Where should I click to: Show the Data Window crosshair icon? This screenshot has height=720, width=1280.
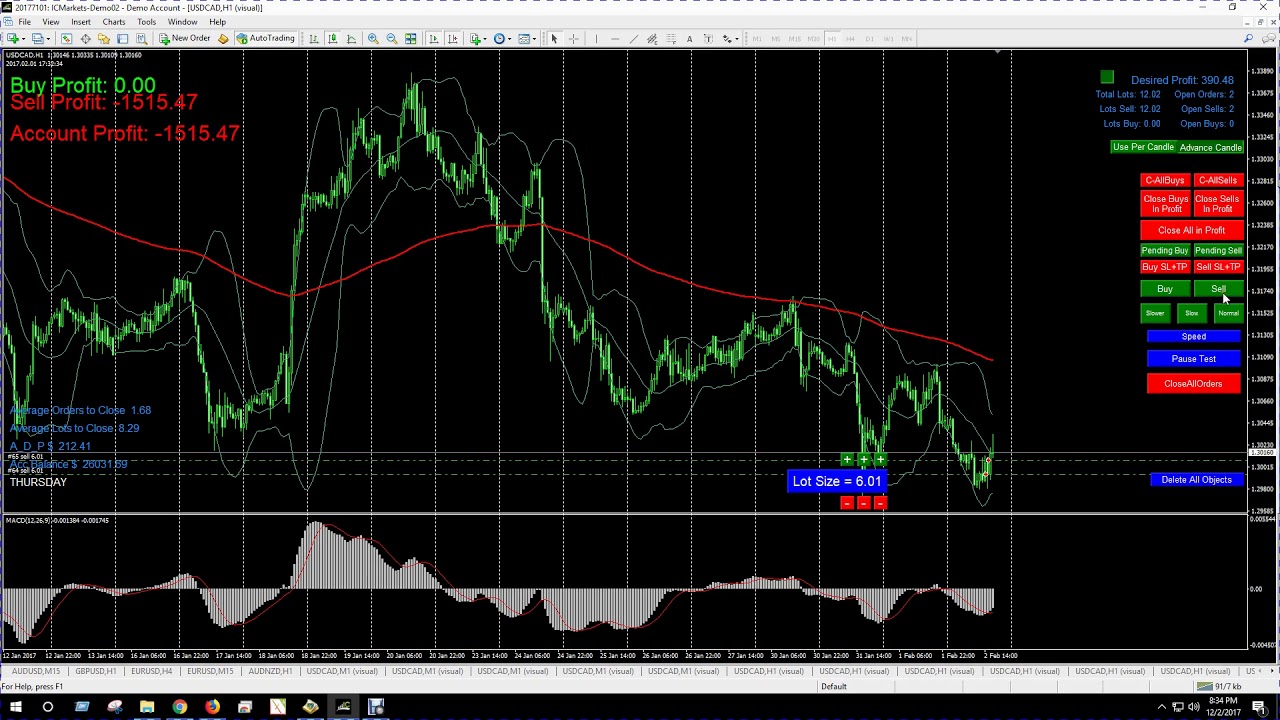click(85, 38)
